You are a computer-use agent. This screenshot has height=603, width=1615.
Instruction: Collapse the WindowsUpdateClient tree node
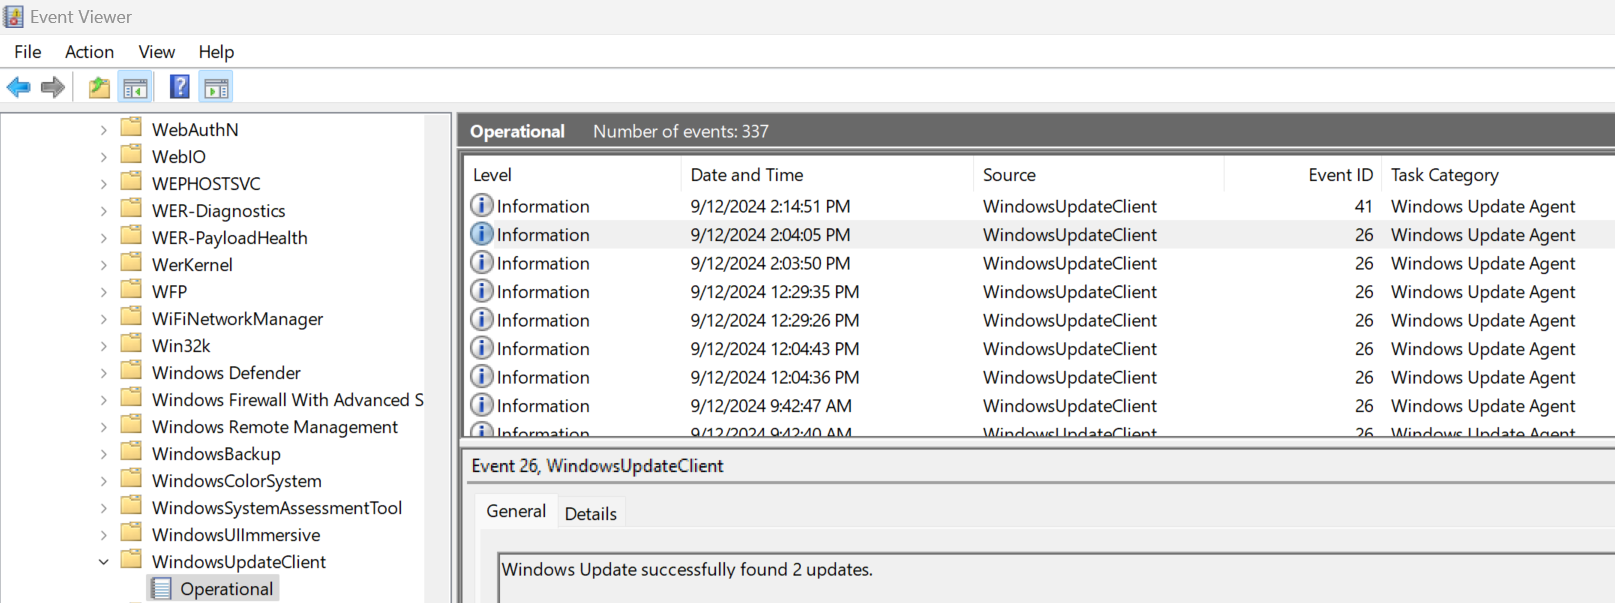click(x=104, y=562)
